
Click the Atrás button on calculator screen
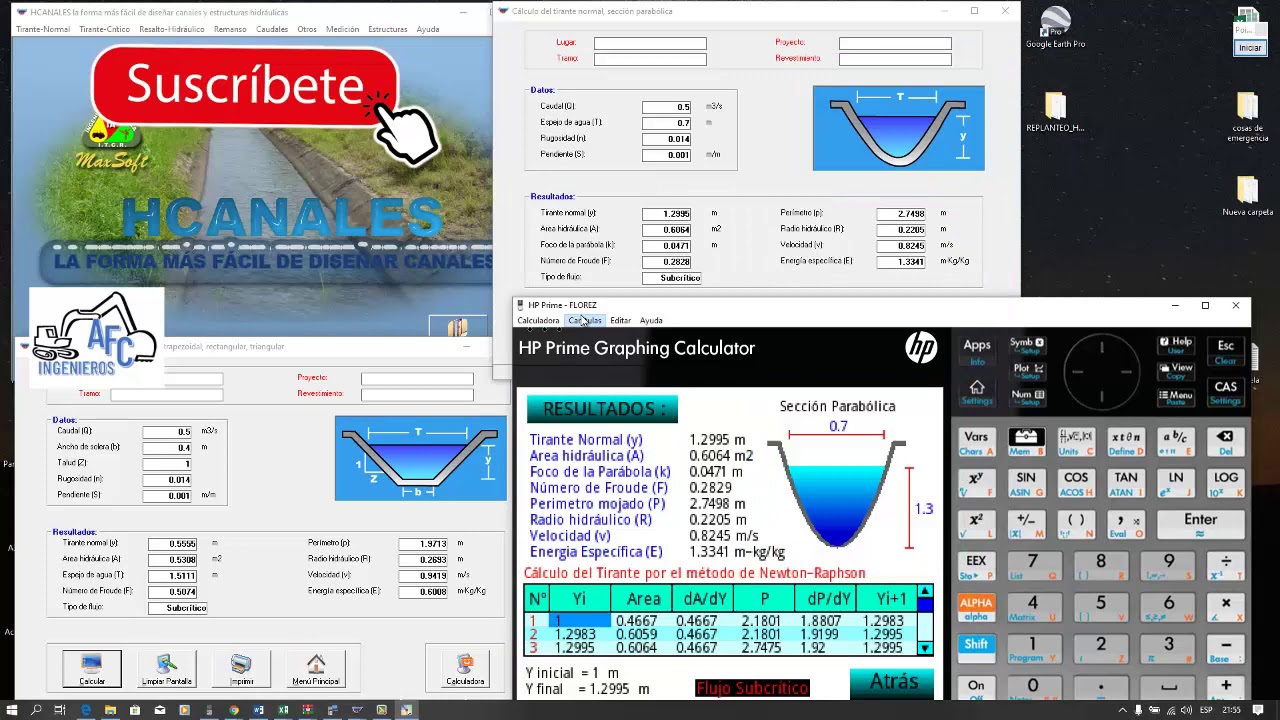(893, 682)
